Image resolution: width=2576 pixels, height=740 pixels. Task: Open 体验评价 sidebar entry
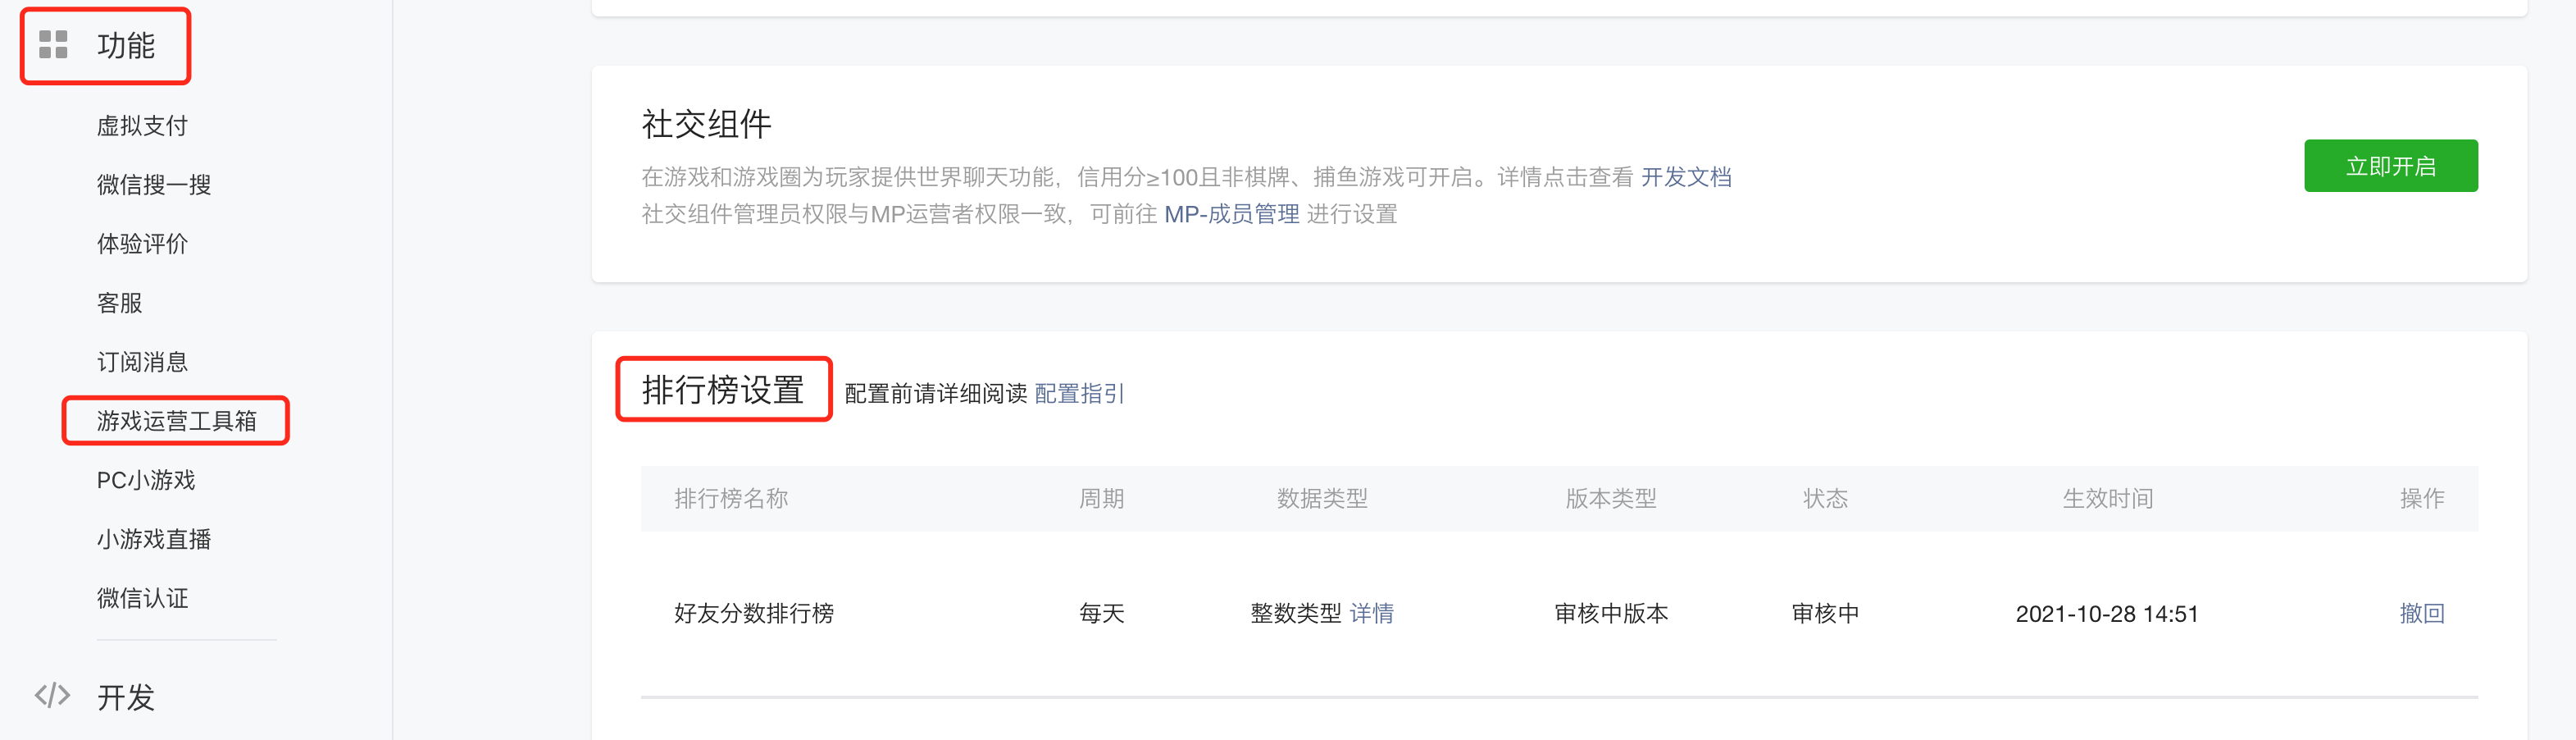pos(142,244)
